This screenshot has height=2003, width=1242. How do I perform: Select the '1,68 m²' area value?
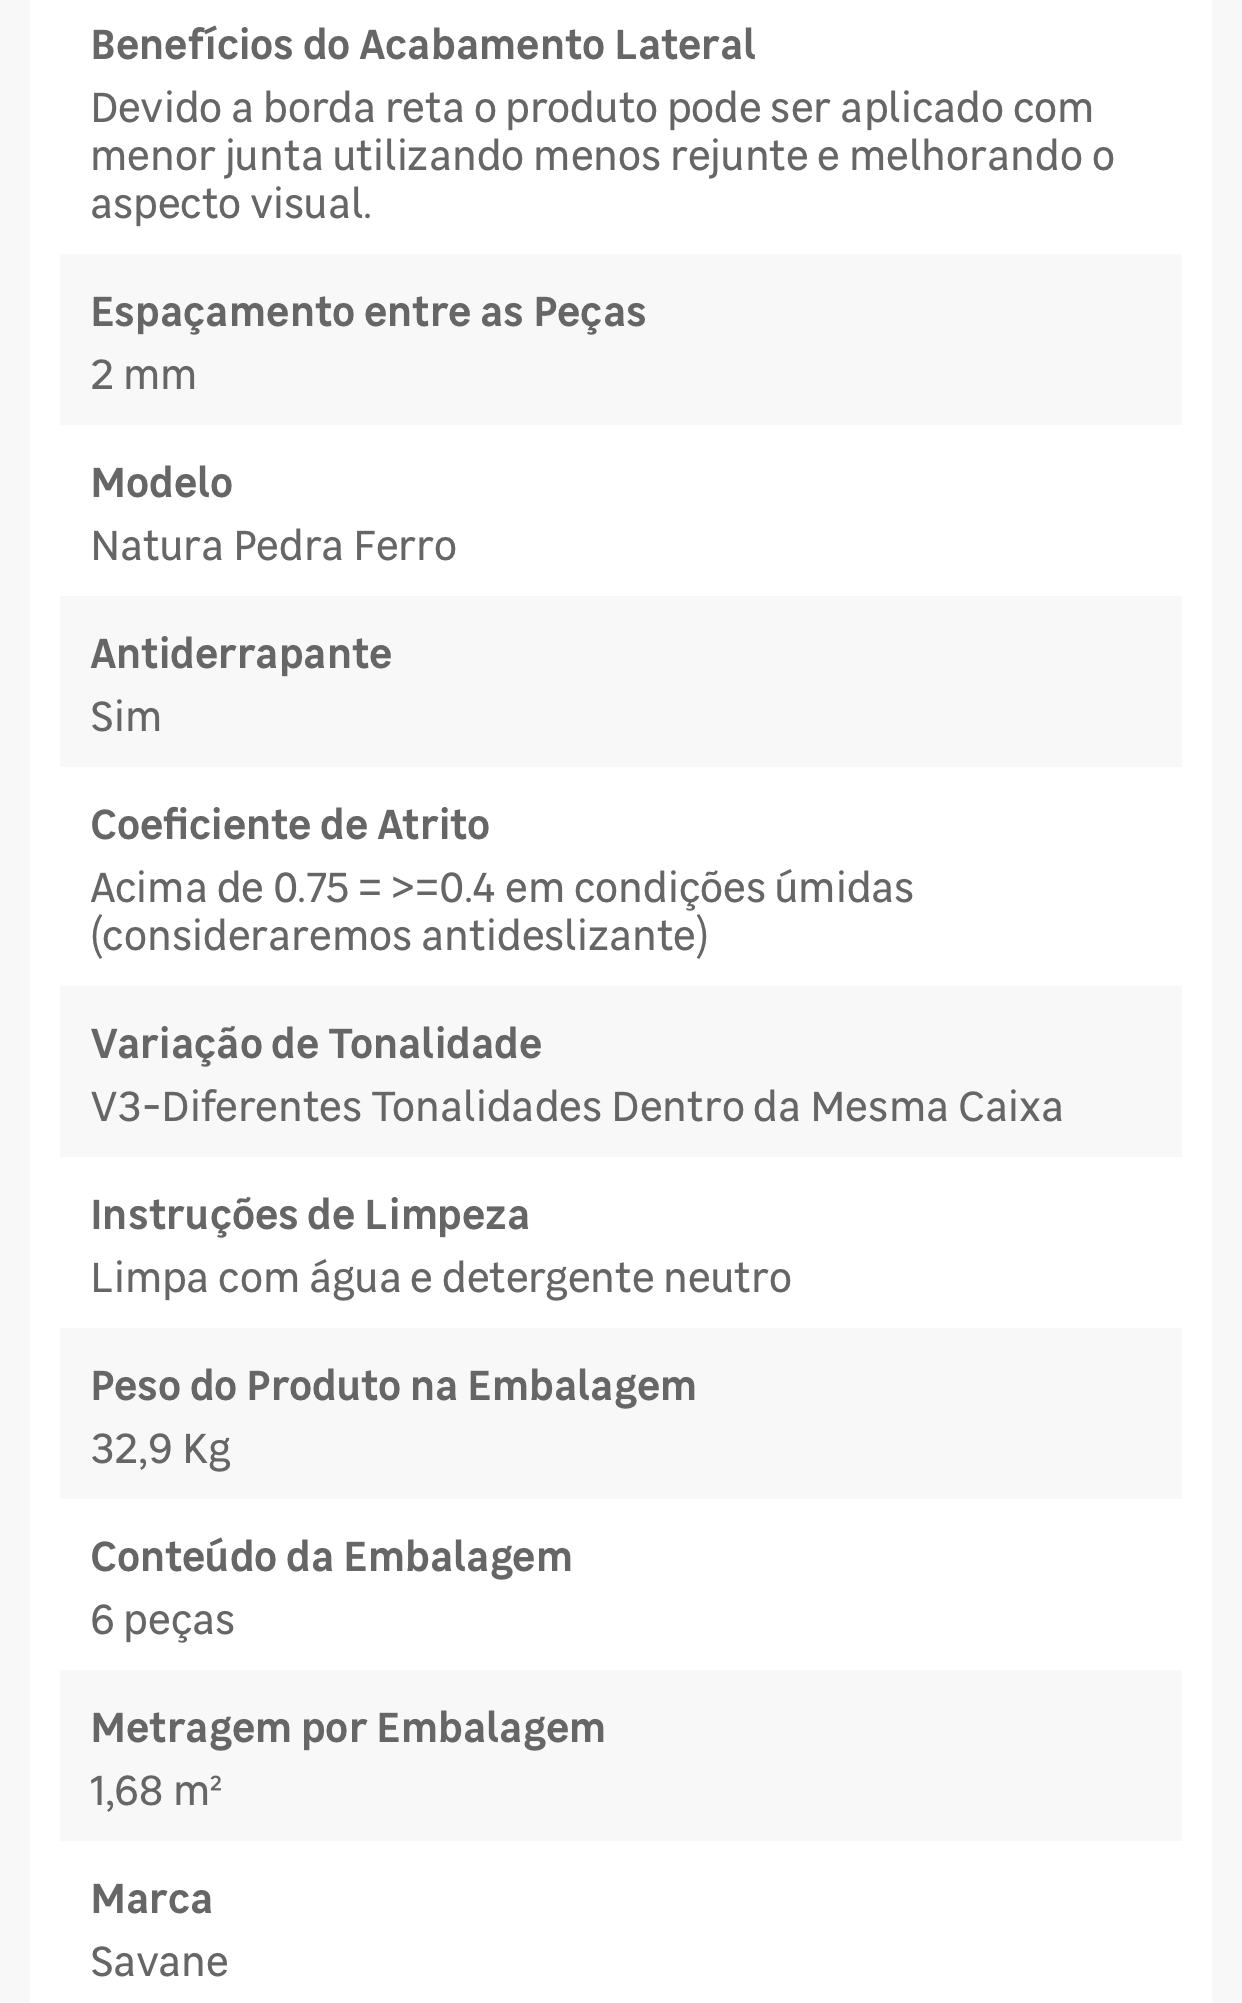point(156,1790)
